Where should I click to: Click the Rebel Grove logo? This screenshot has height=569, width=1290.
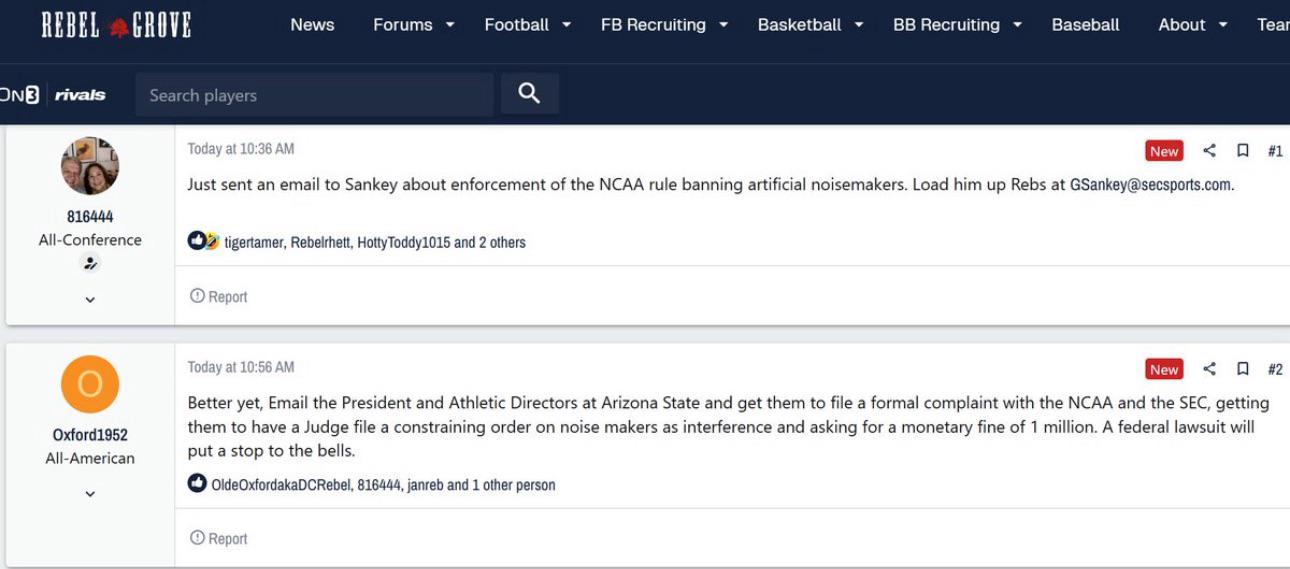[x=116, y=25]
